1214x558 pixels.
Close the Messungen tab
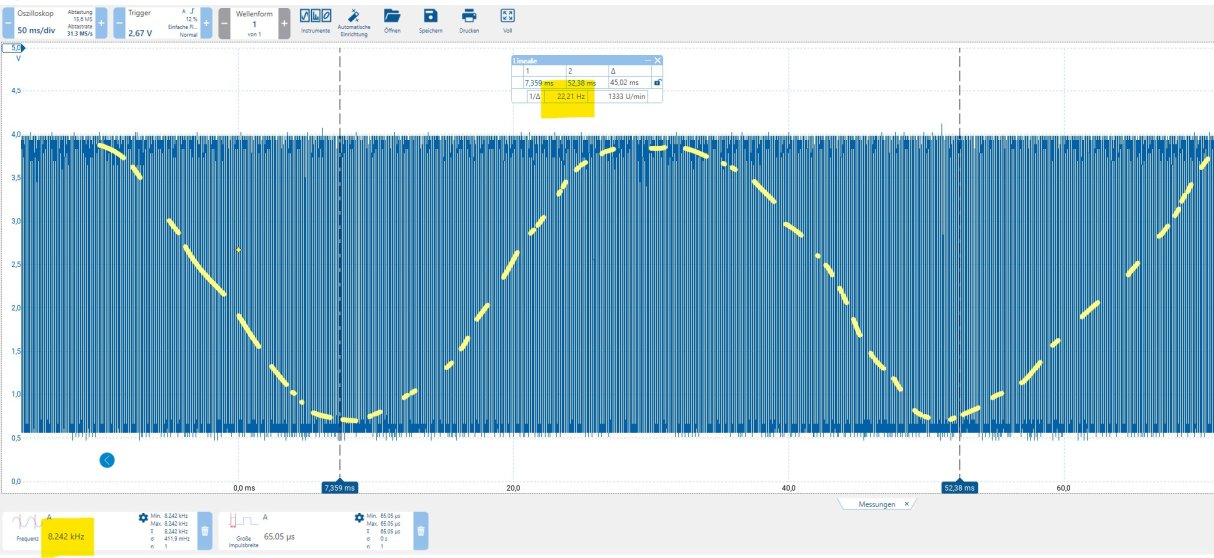(x=906, y=504)
